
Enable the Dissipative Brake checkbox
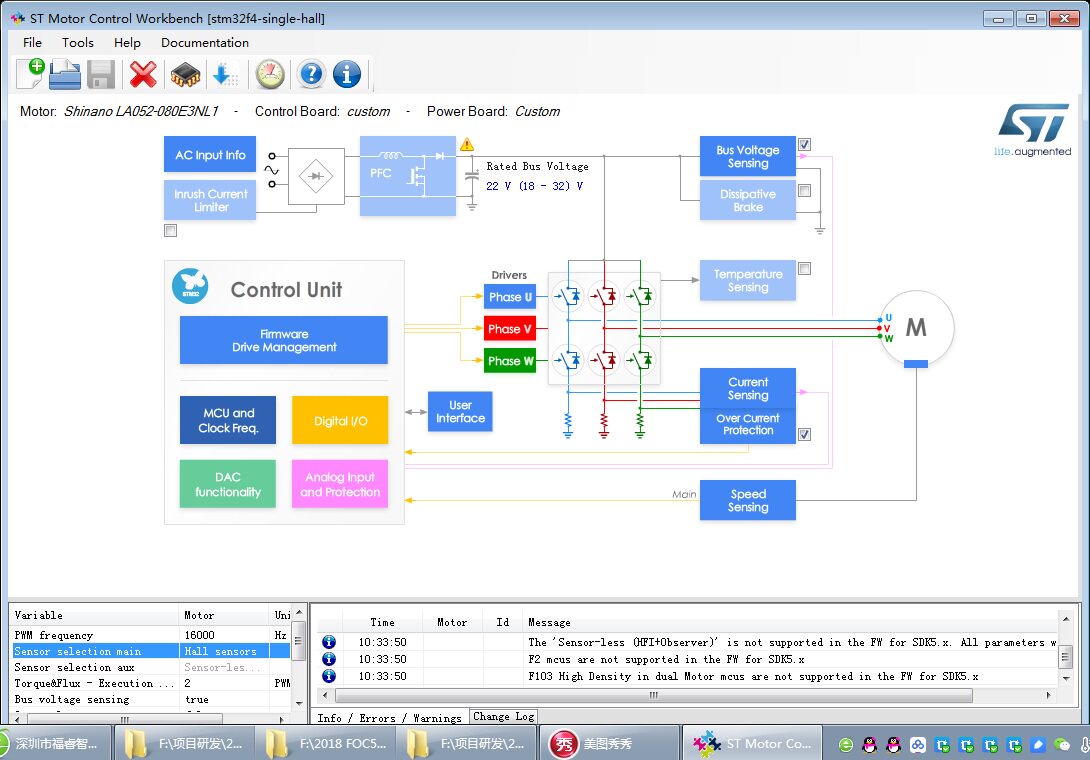tap(804, 191)
